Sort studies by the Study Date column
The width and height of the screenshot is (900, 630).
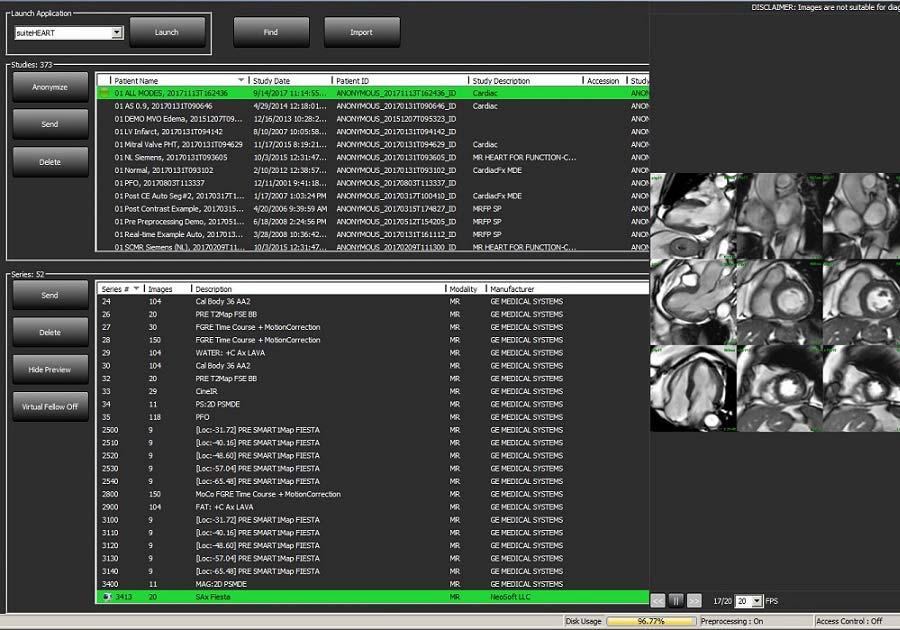[x=290, y=81]
